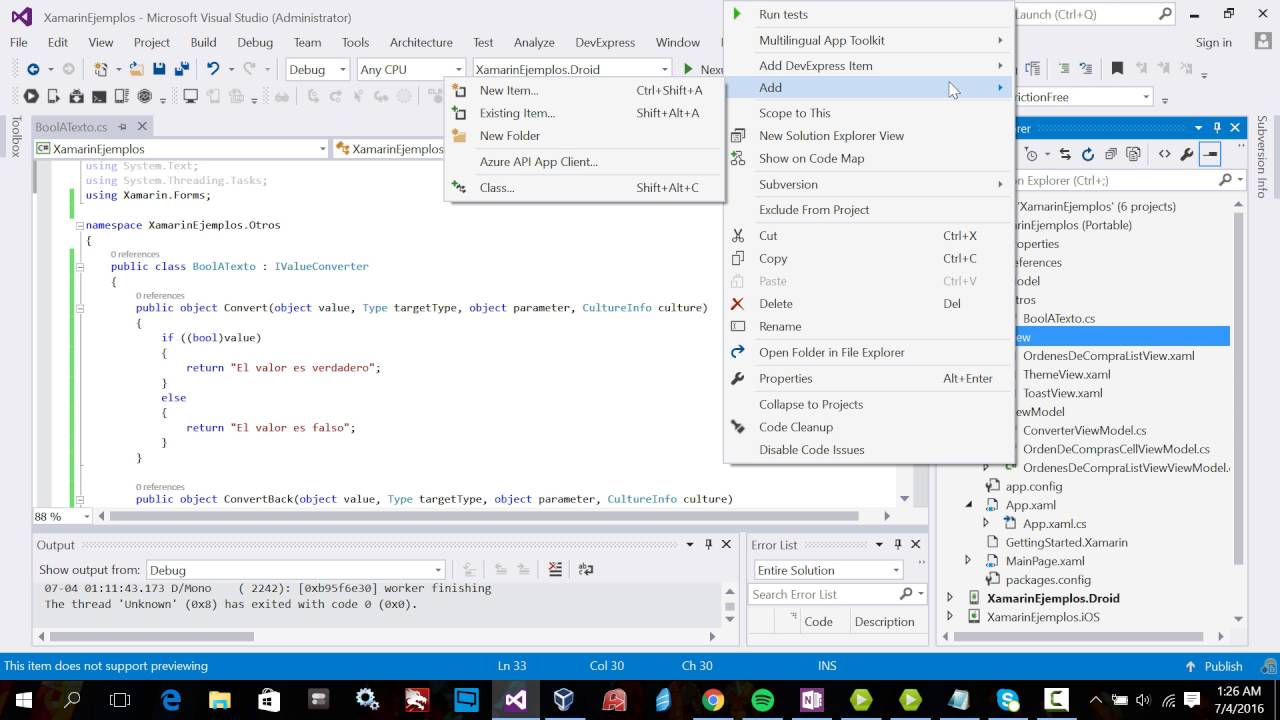Click the Sign in link
This screenshot has height=720, width=1280.
[x=1213, y=42]
